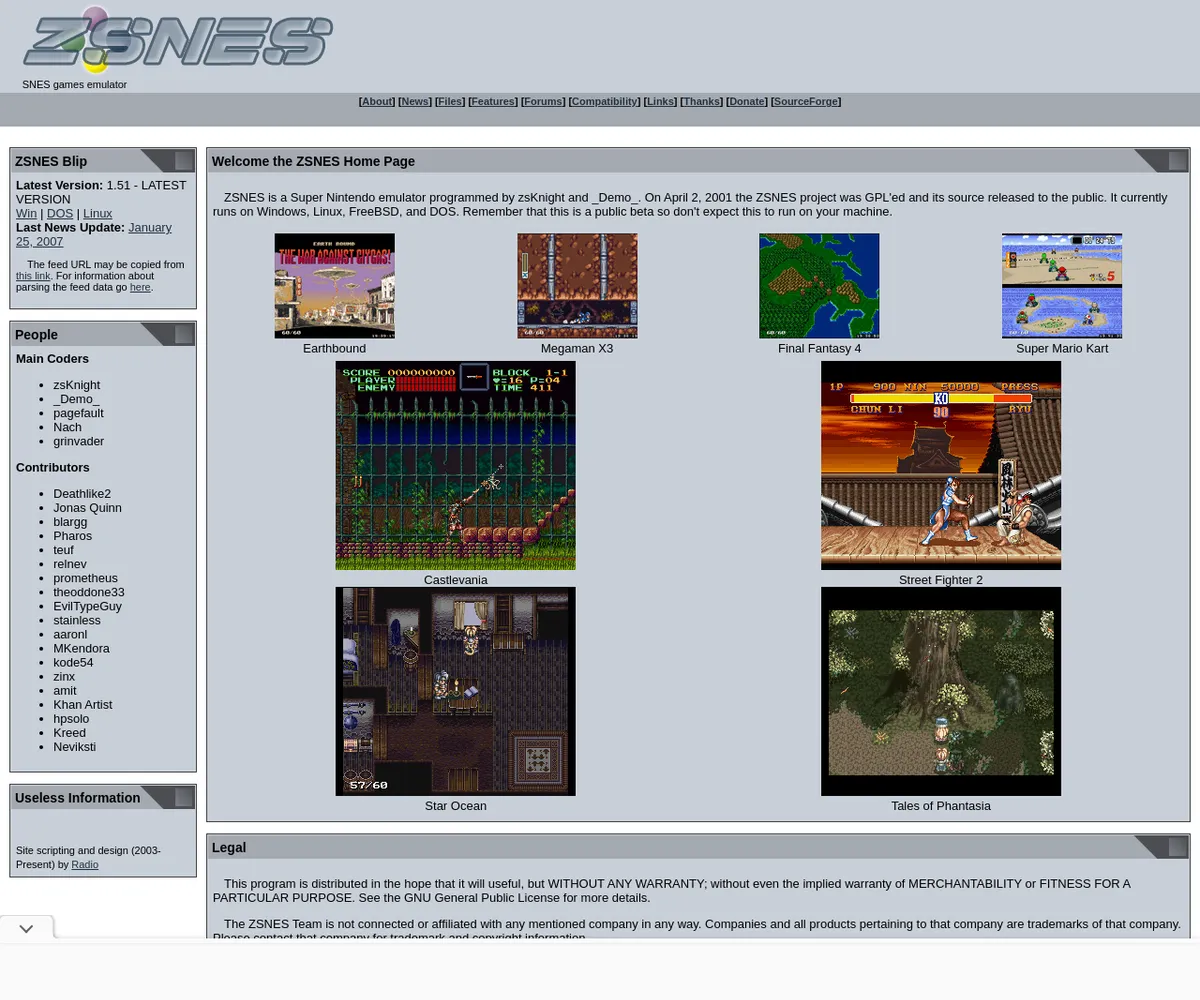Click the Castlevania screenshot image
Image resolution: width=1200 pixels, height=1000 pixels.
point(455,466)
